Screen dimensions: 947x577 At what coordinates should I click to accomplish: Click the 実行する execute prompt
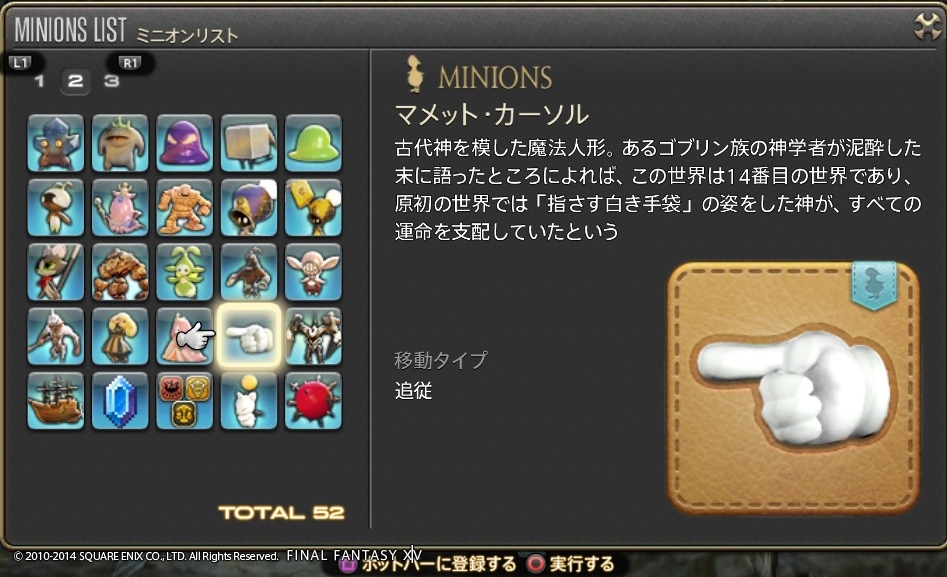pyautogui.click(x=571, y=564)
